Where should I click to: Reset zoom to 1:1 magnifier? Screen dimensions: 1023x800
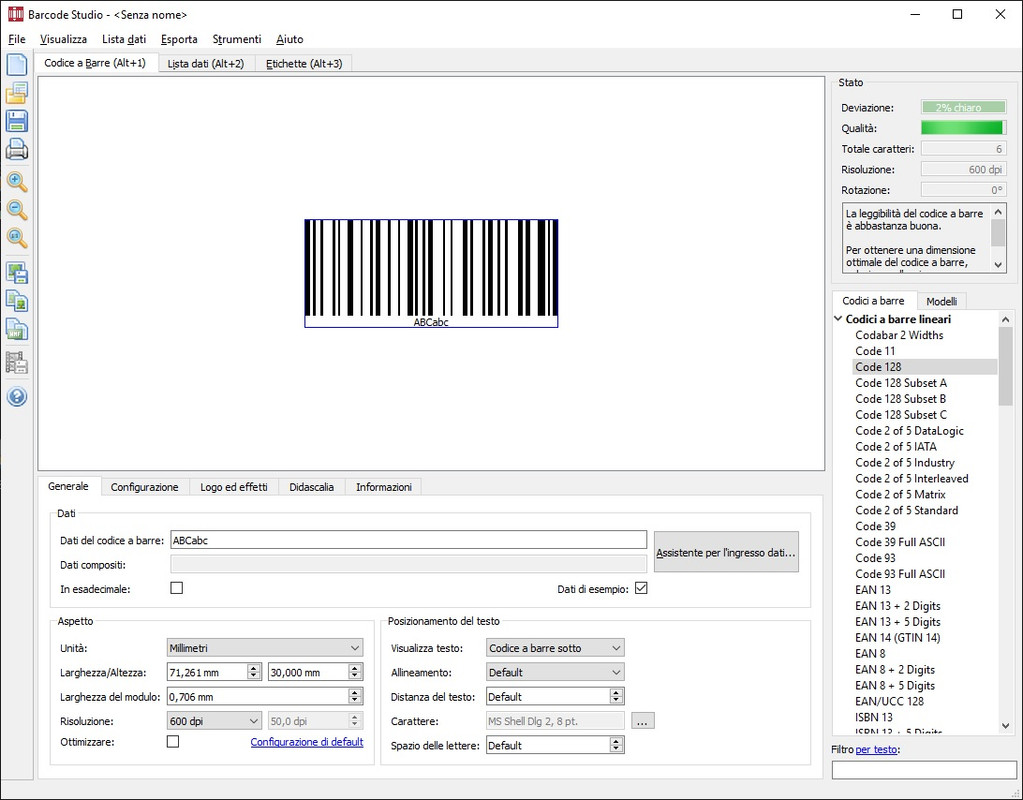pos(16,238)
